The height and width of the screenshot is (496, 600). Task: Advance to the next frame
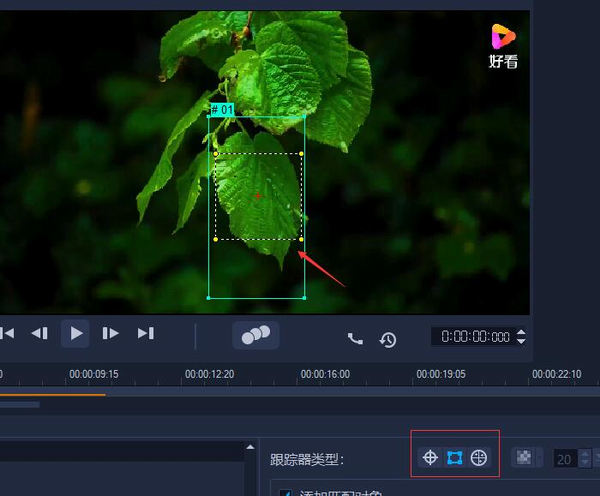(x=111, y=333)
